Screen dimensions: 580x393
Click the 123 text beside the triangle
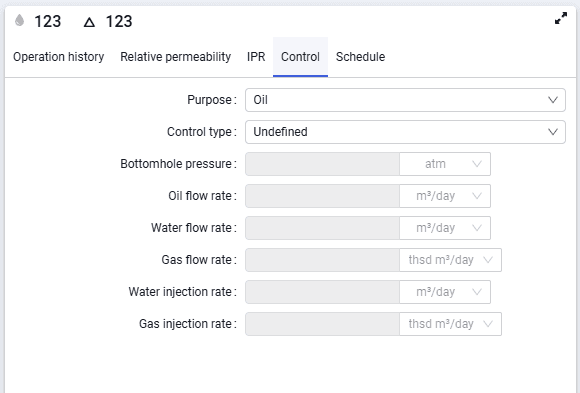point(119,21)
